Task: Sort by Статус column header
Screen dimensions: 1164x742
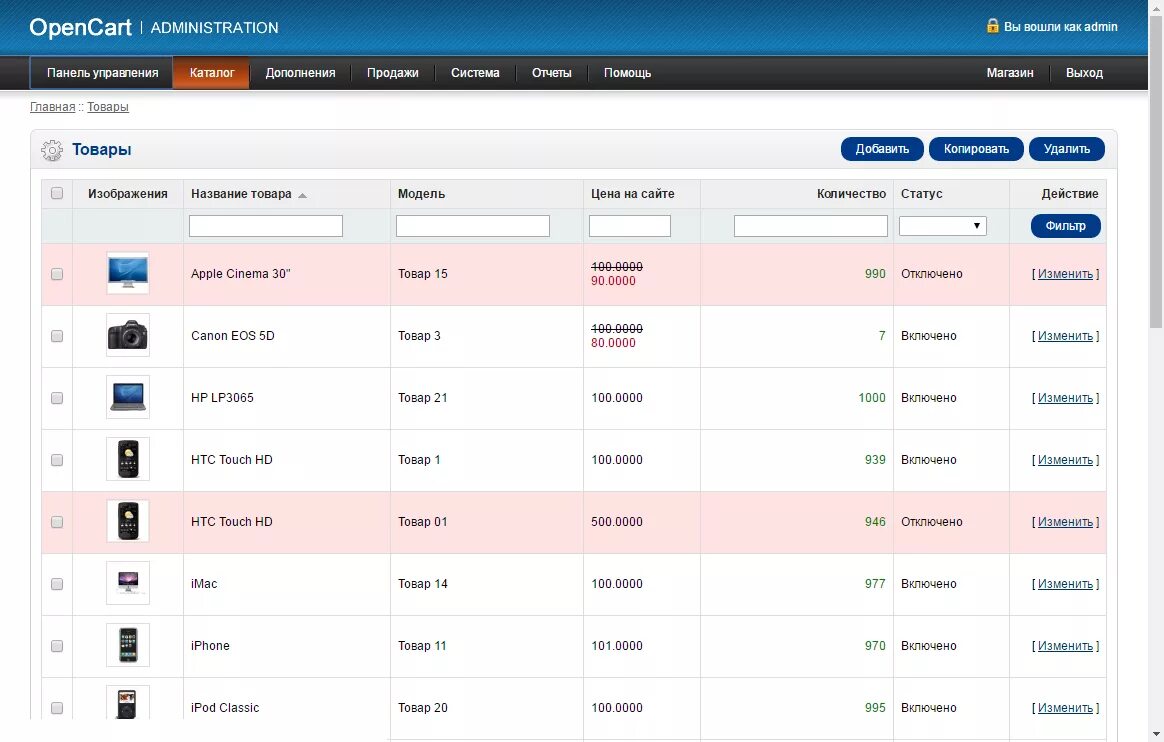Action: pyautogui.click(x=921, y=194)
